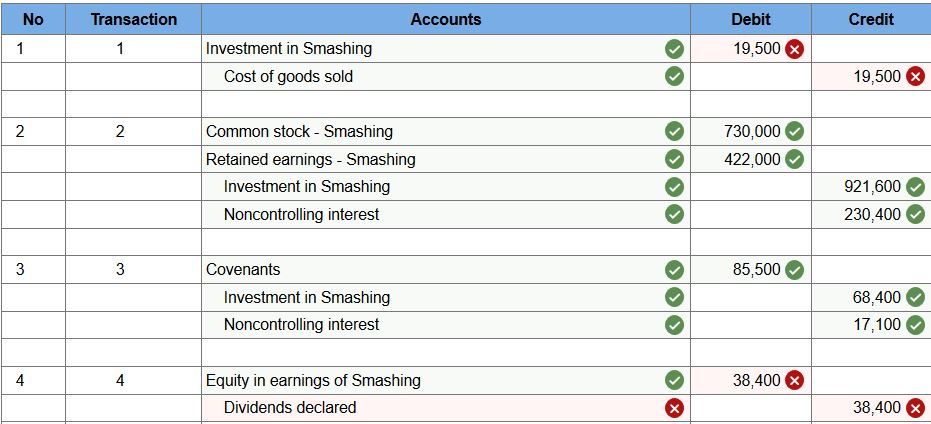Click the 230,400 credit amount field
The image size is (931, 424).
tap(871, 214)
